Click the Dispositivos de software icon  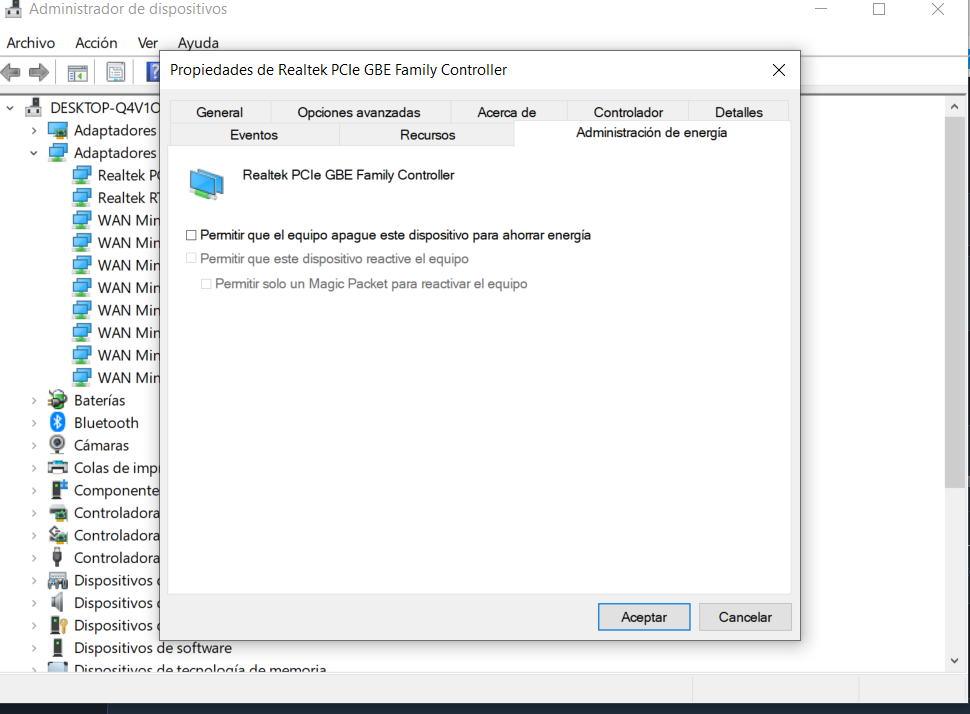(58, 647)
